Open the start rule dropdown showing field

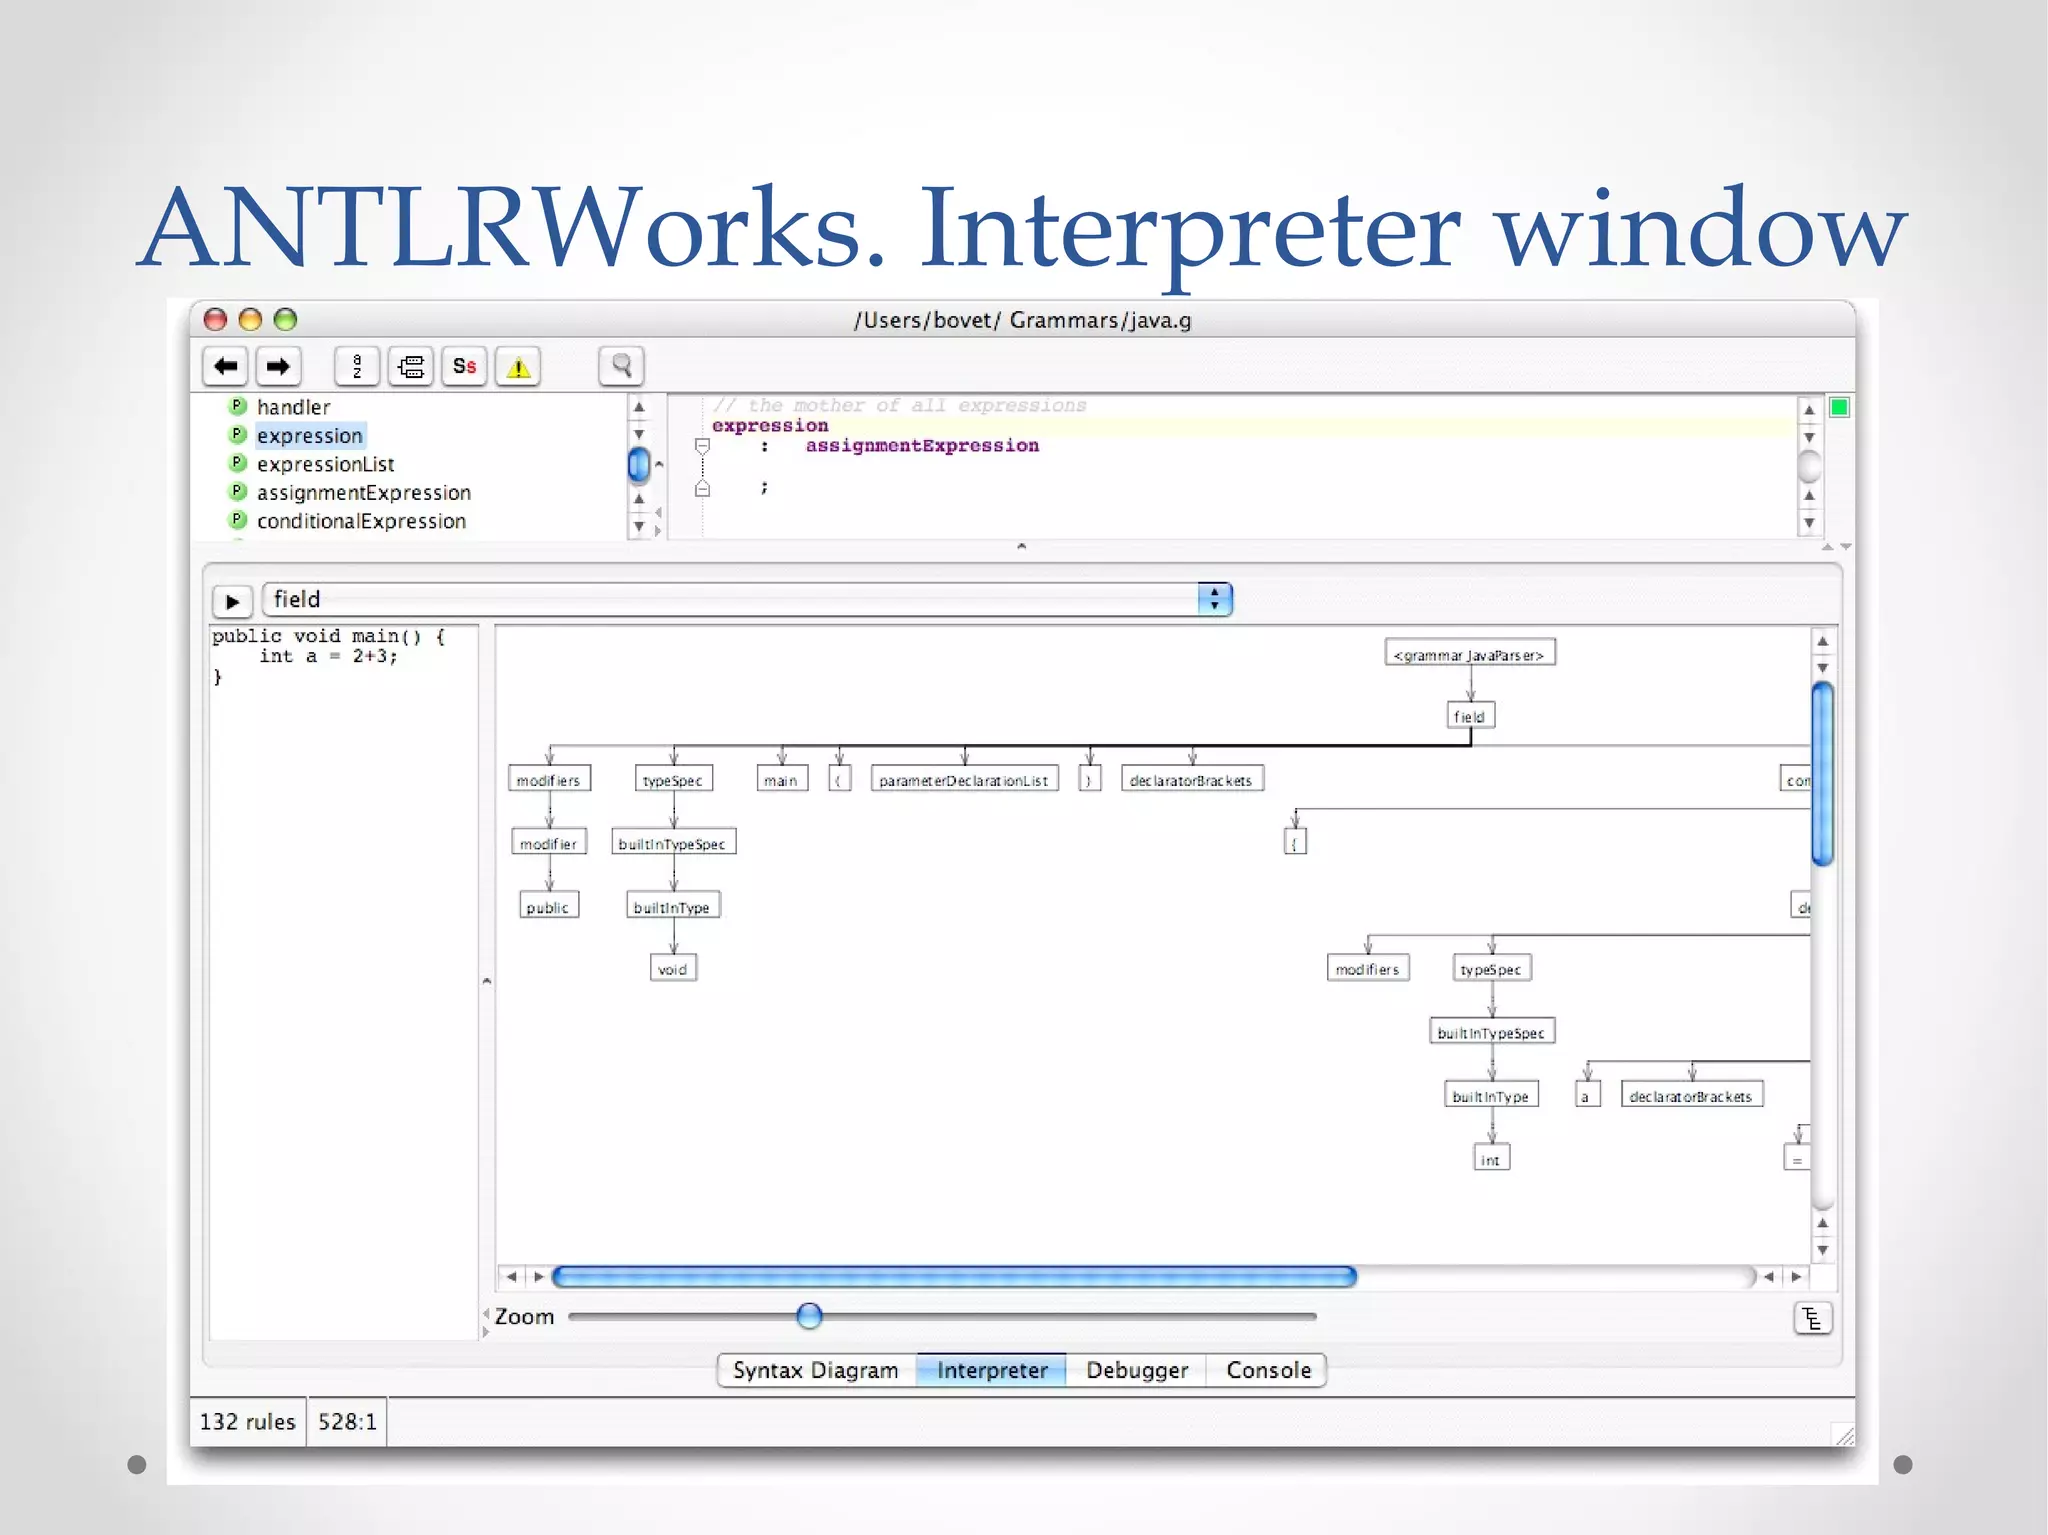tap(747, 599)
